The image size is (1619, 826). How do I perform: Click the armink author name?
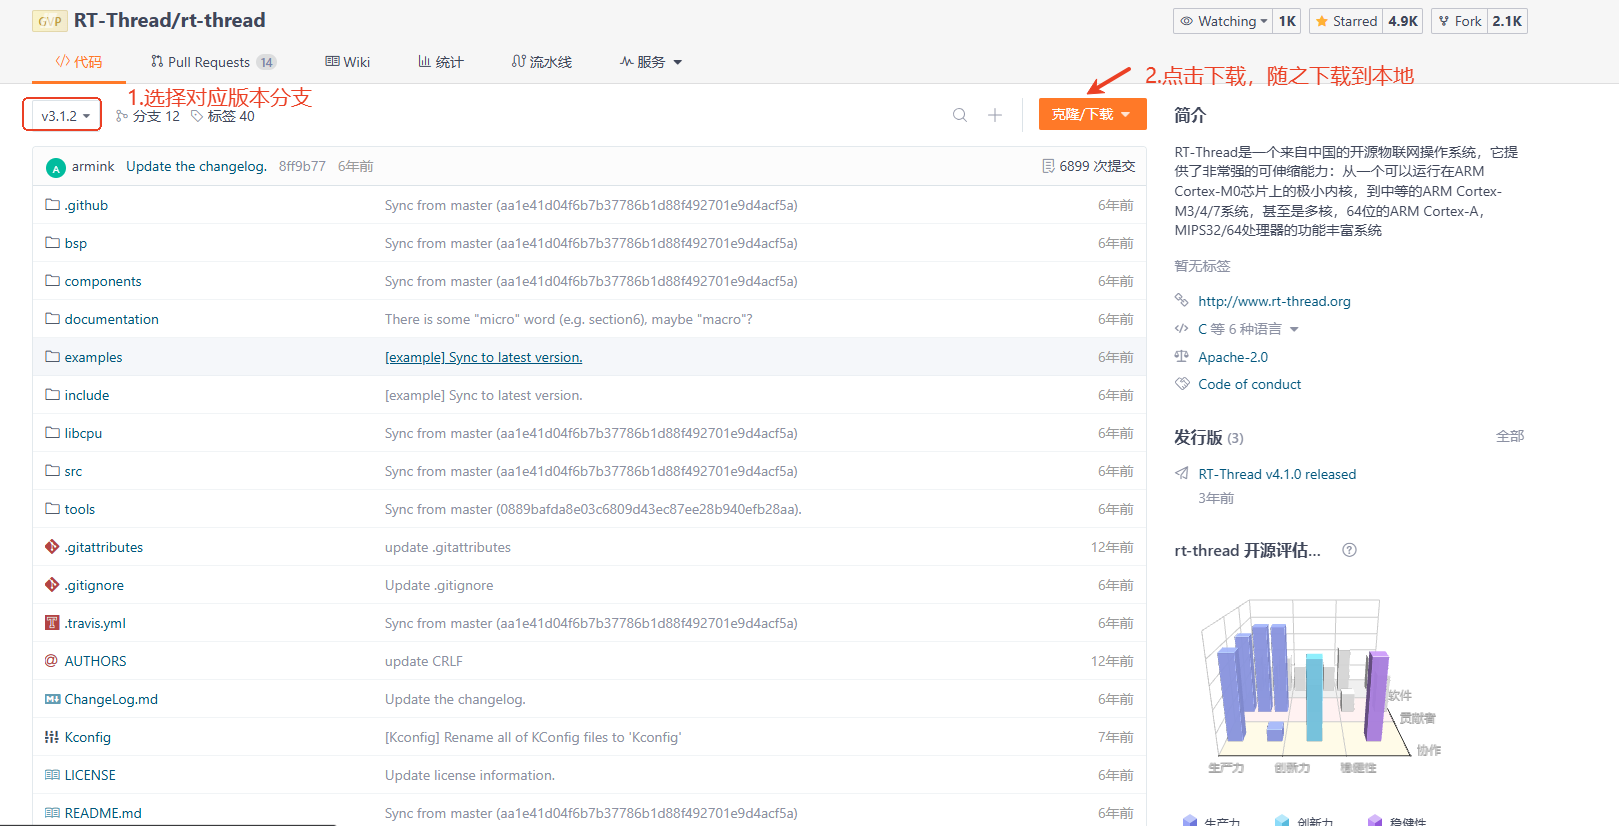[93, 166]
